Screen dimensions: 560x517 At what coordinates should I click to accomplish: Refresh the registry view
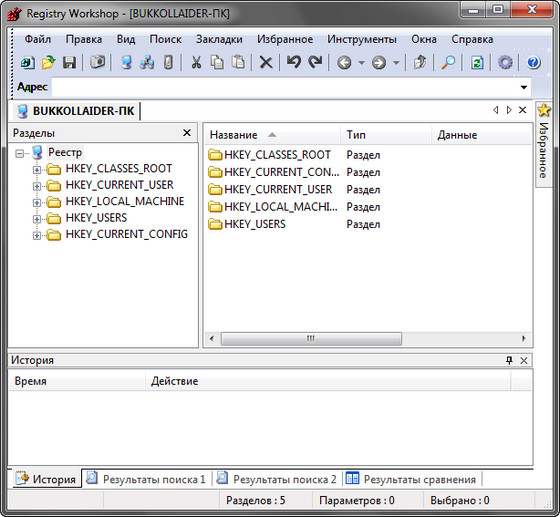(x=477, y=63)
